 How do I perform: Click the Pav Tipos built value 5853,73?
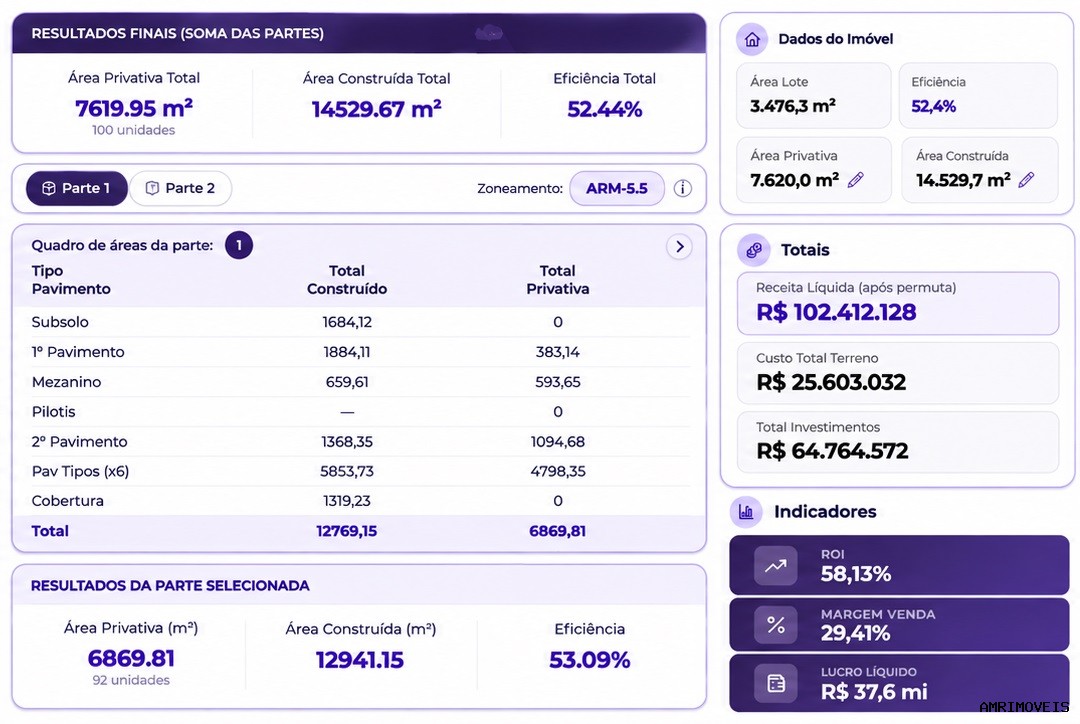coord(346,471)
